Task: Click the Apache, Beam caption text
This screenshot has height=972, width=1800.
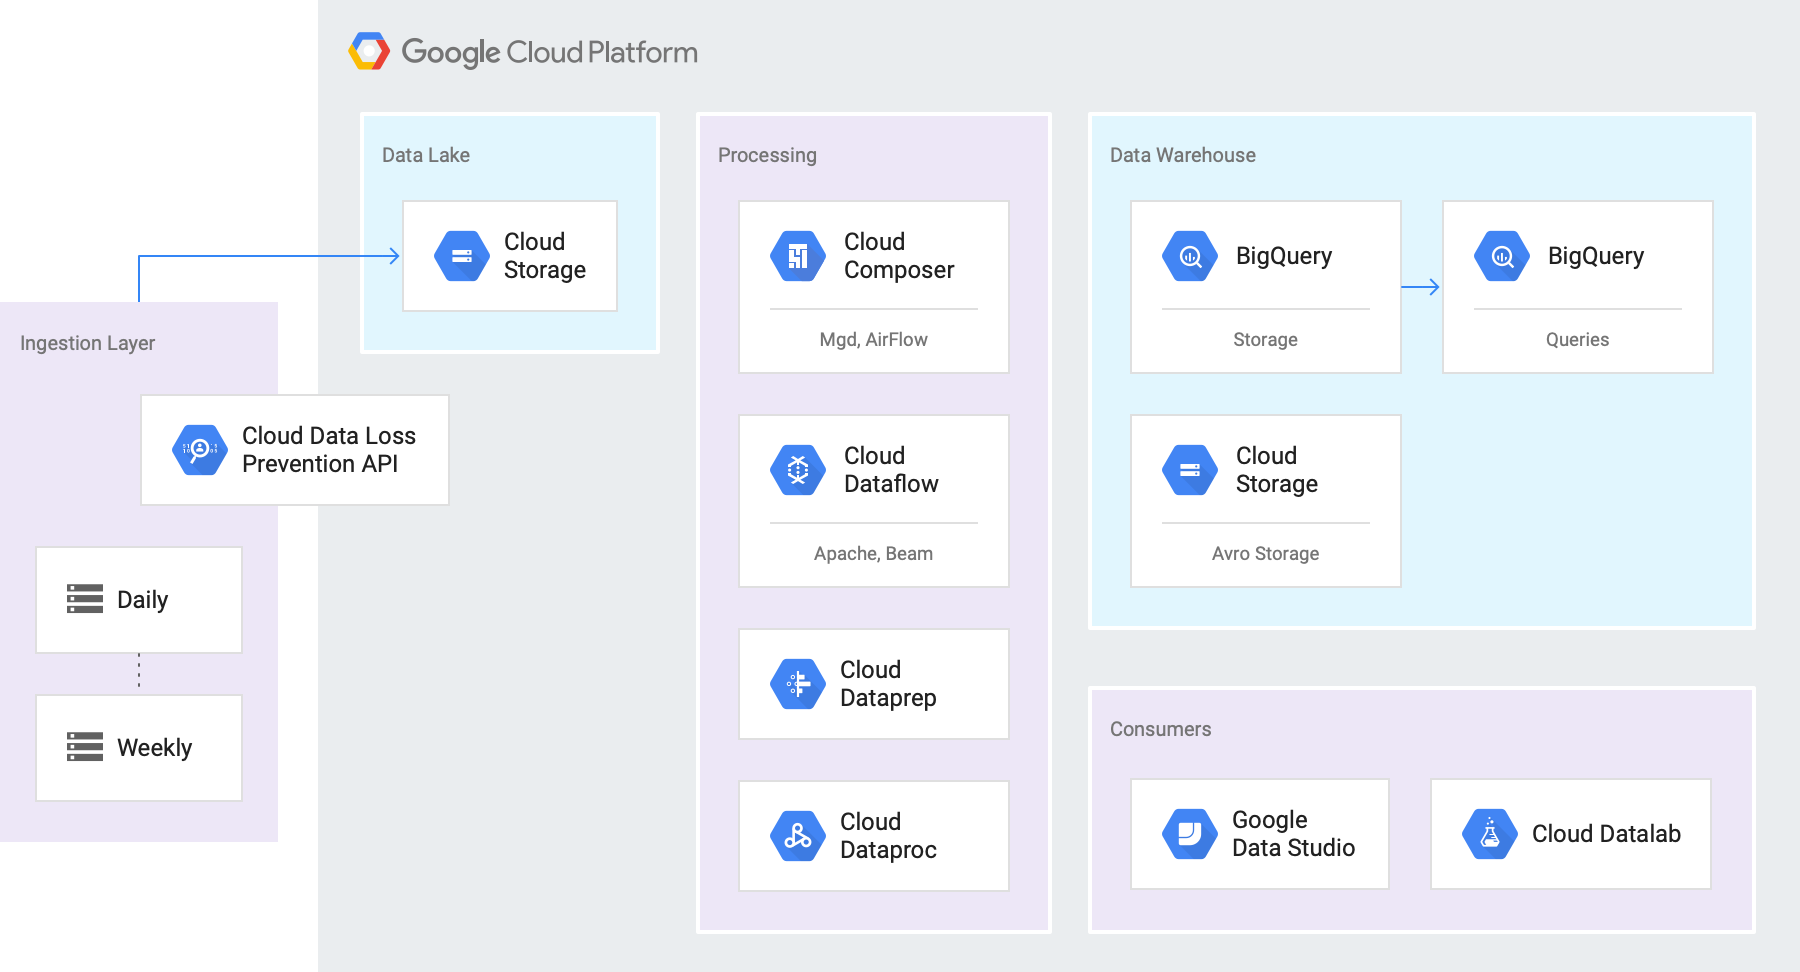Action: (x=873, y=554)
